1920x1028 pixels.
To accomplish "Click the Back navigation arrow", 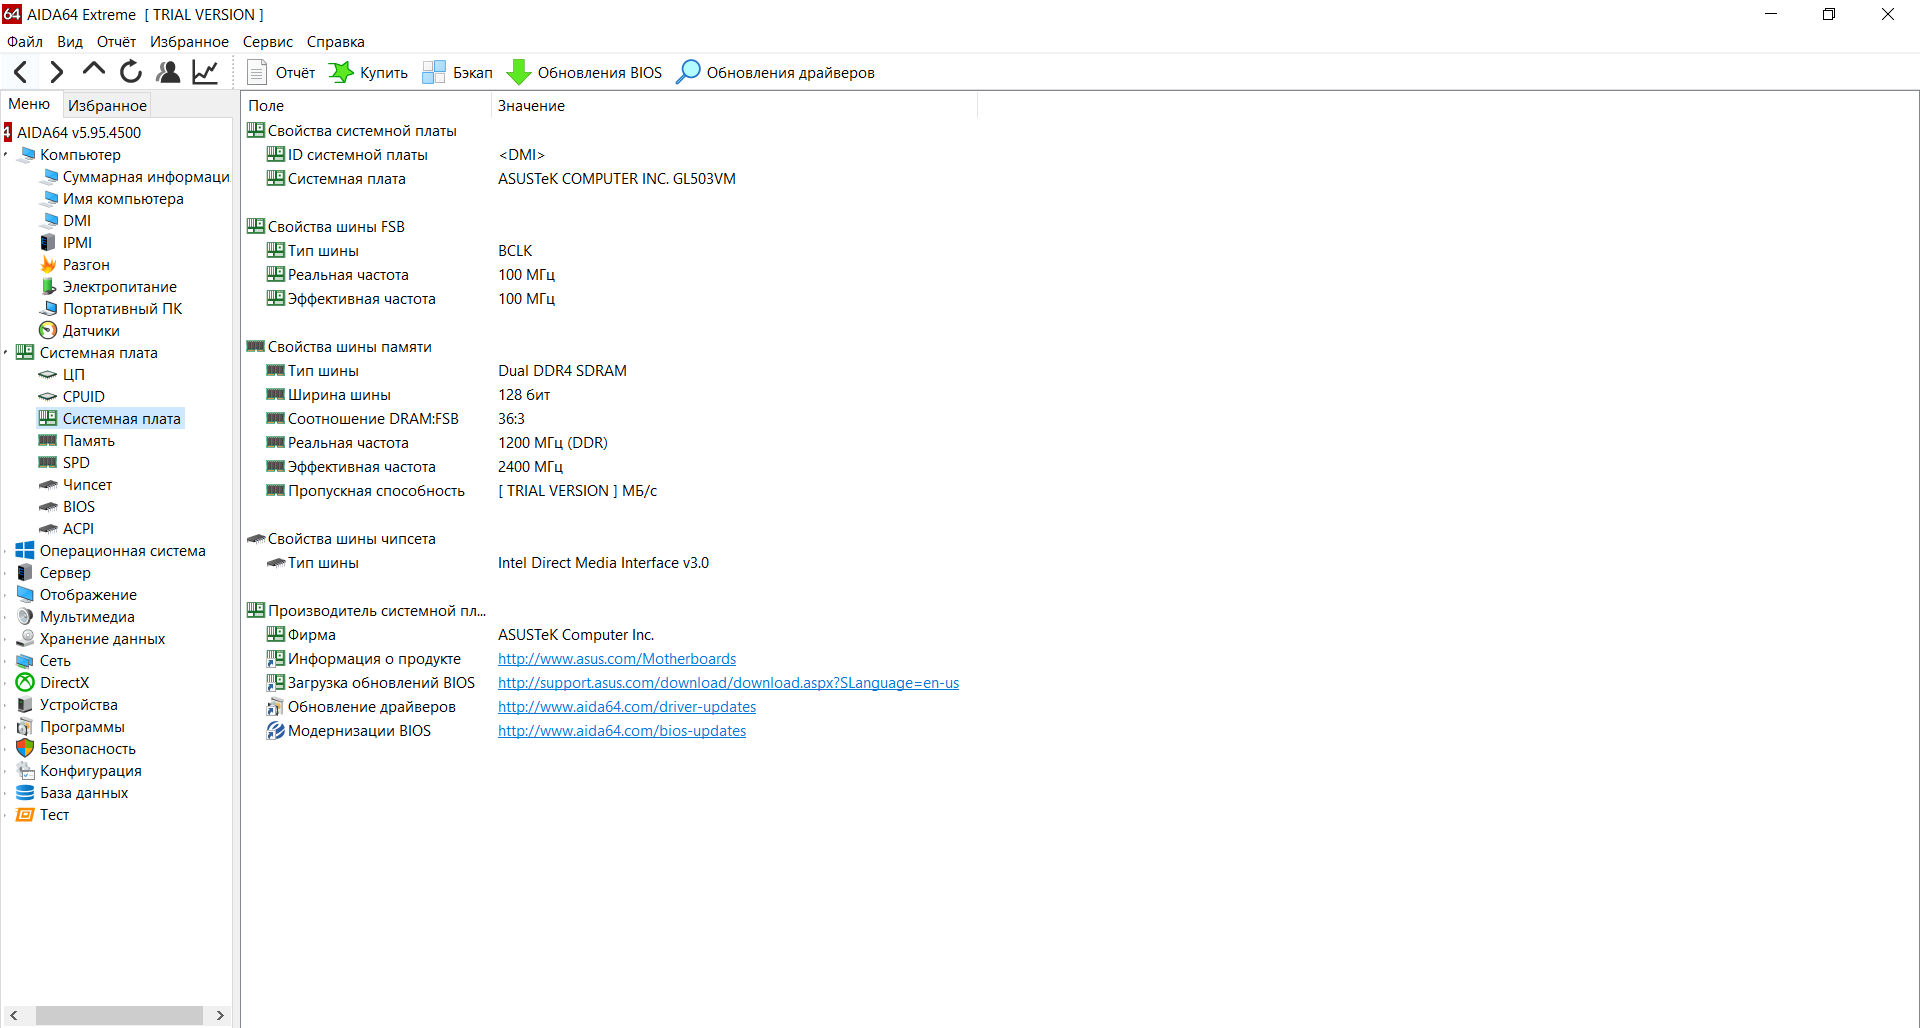I will click(x=21, y=72).
